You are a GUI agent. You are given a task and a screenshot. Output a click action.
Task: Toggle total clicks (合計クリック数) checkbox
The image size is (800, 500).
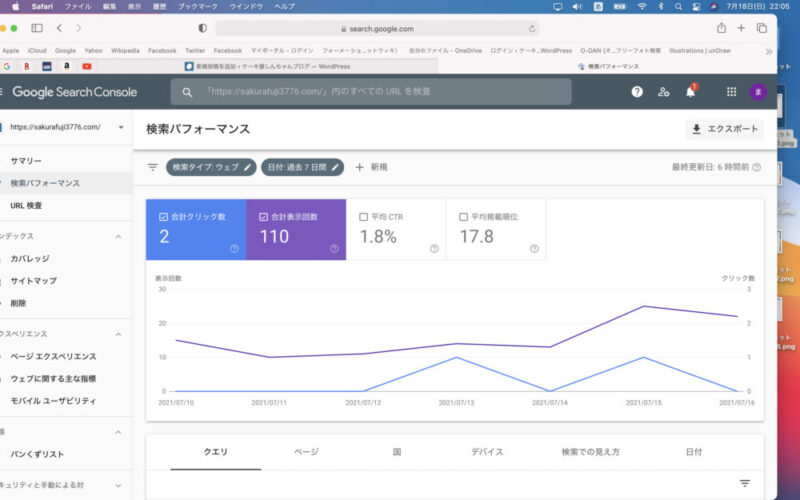tap(163, 217)
